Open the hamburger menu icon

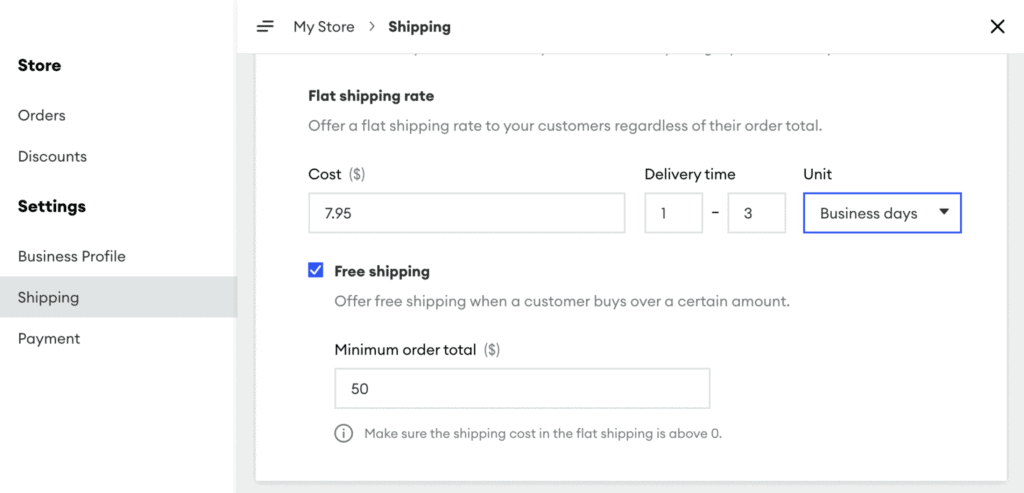(264, 27)
